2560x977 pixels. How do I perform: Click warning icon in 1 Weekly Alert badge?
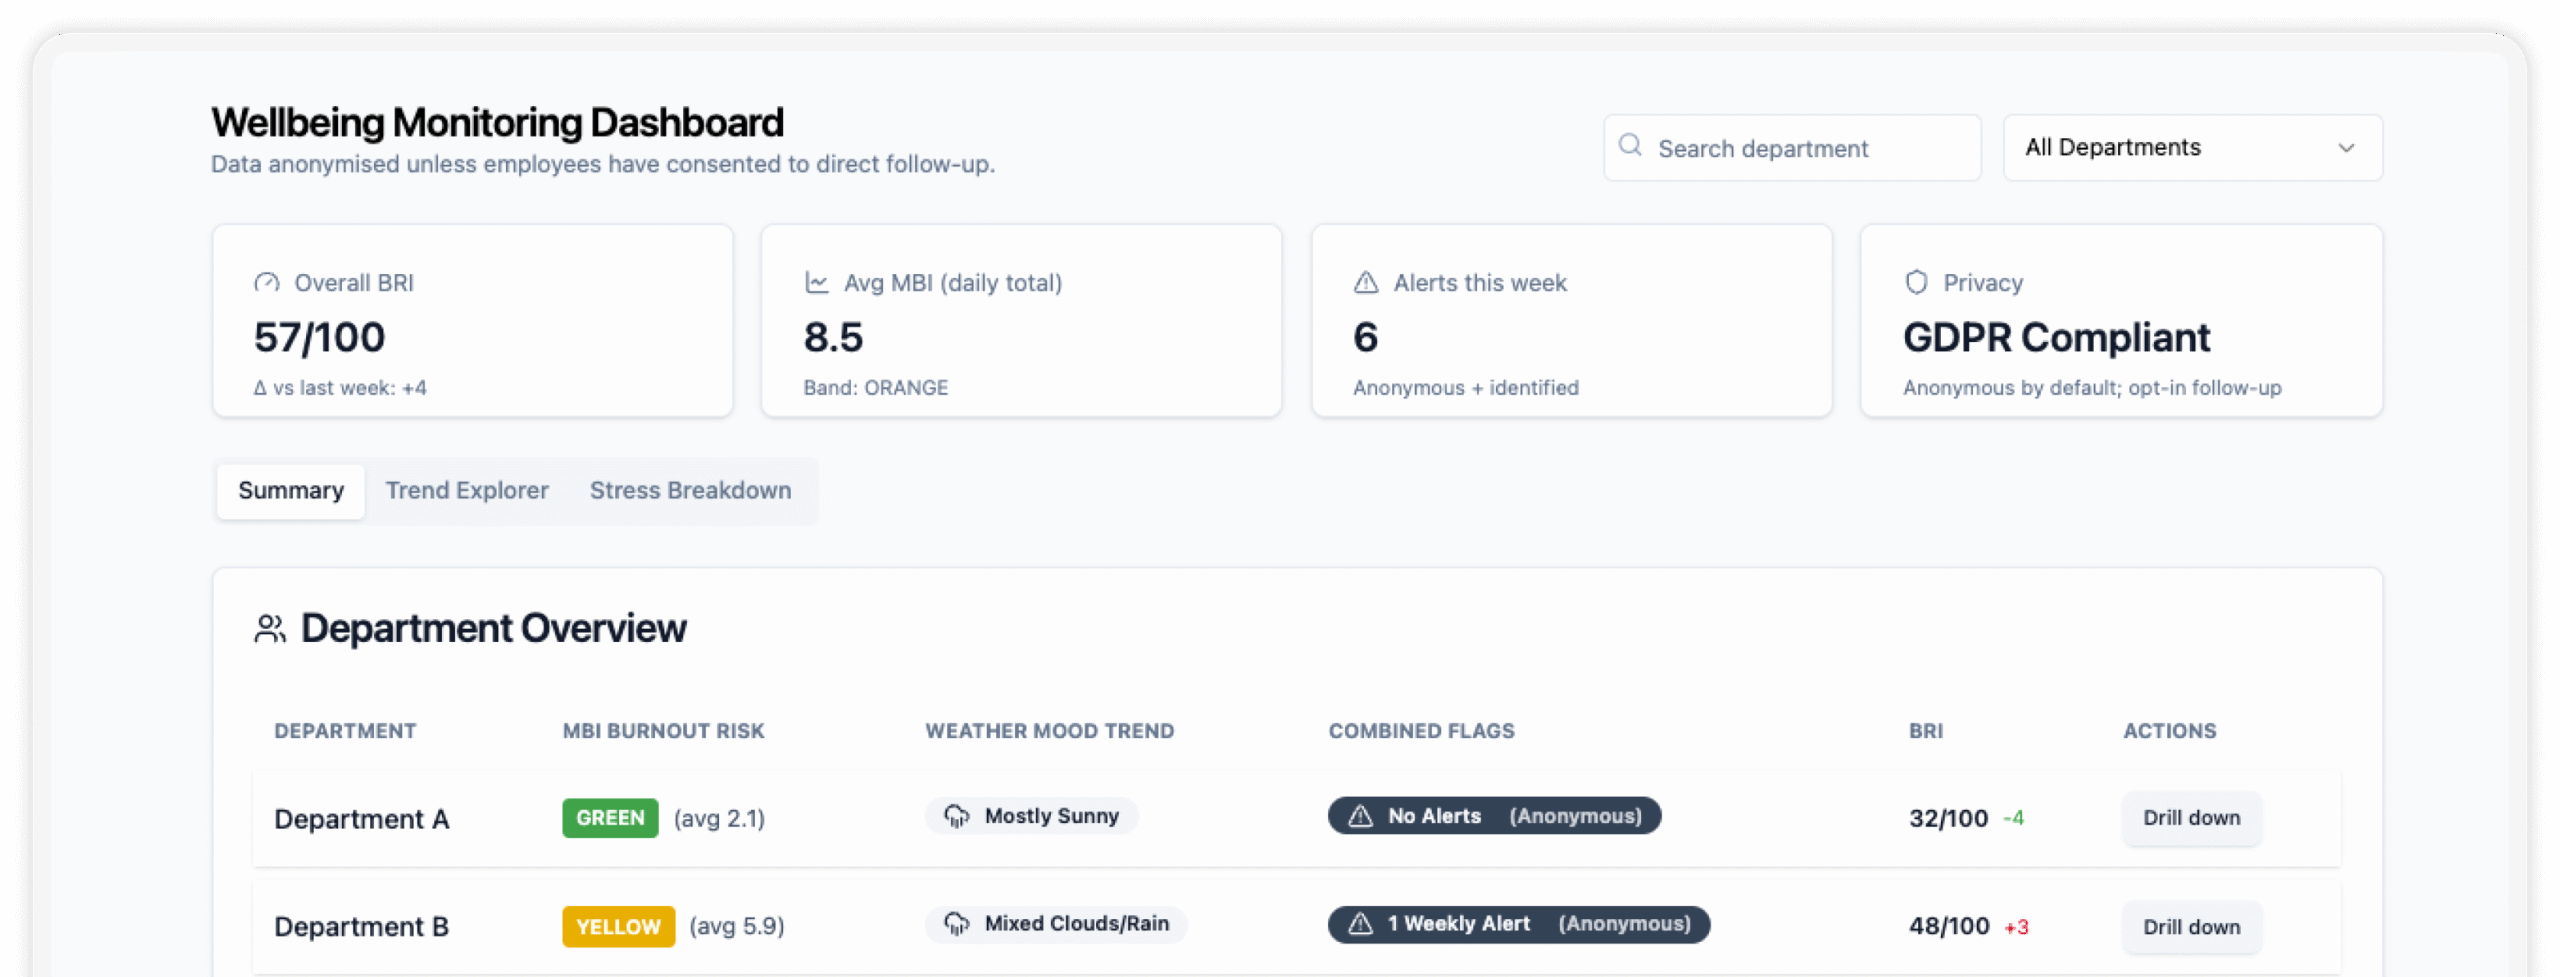pos(1360,924)
